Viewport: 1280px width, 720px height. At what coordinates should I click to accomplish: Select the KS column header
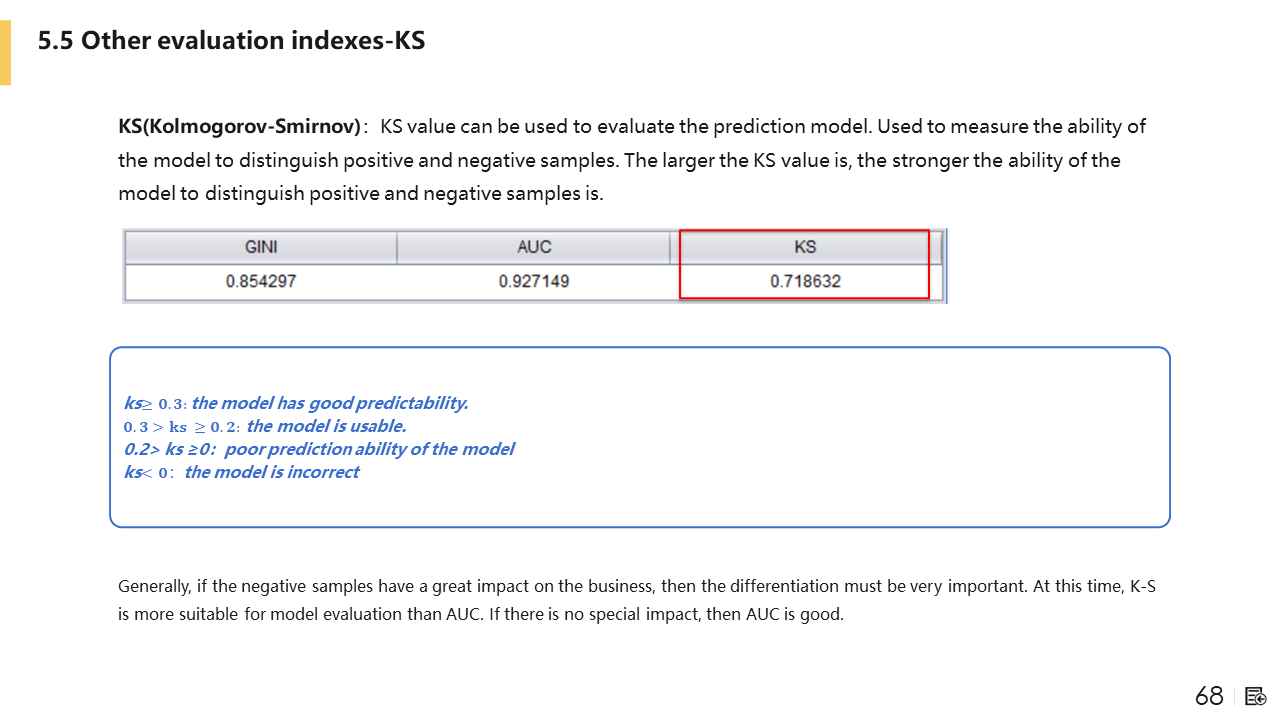805,247
